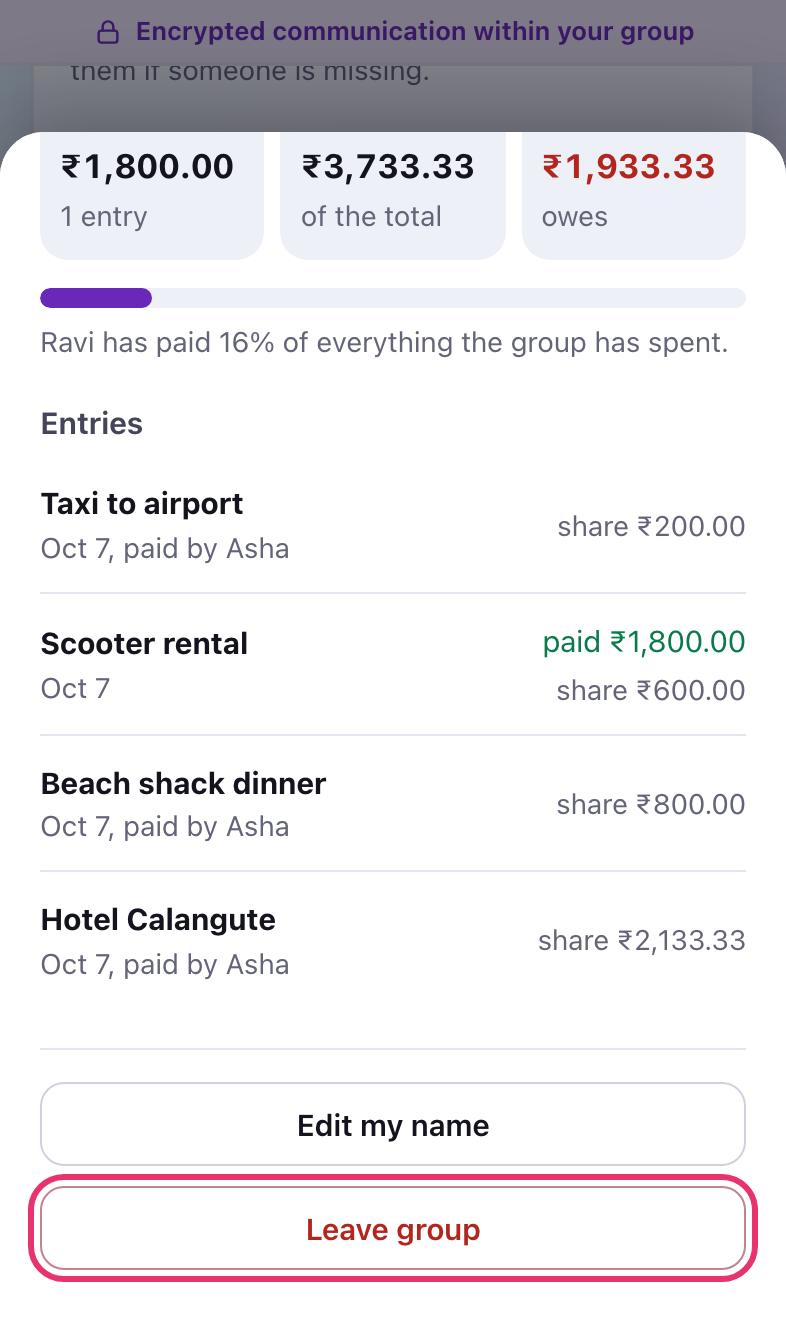The image size is (786, 1318).
Task: Tap the green paid ₹1,800.00 amount
Action: [x=644, y=641]
